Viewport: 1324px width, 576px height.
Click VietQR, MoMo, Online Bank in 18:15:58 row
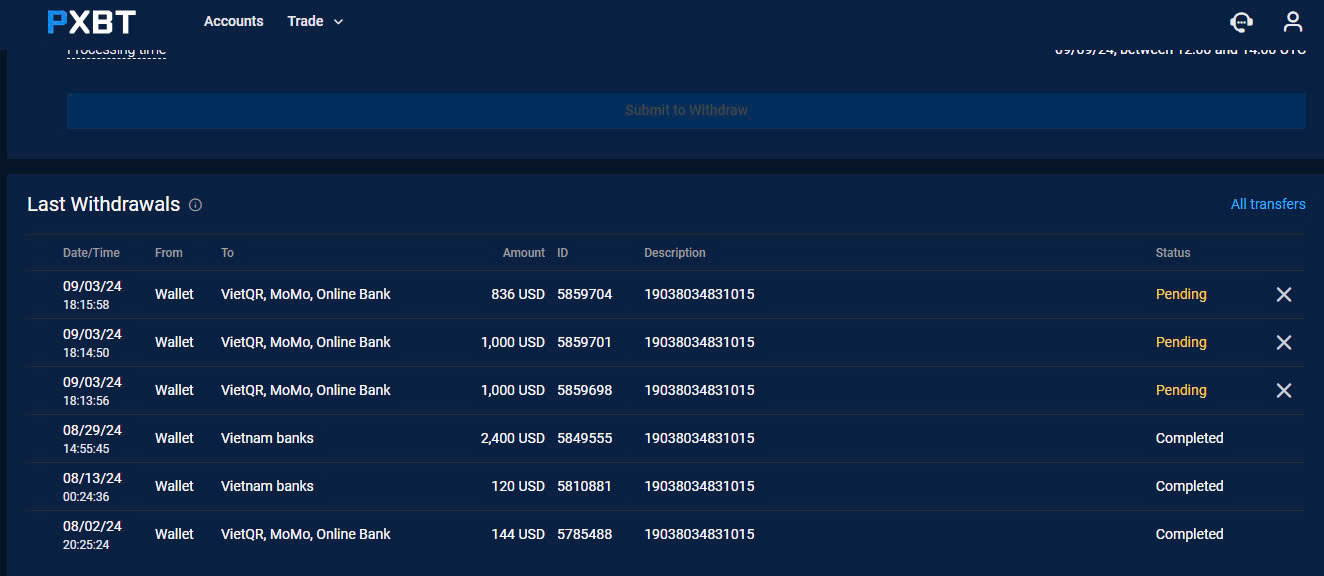coord(306,294)
